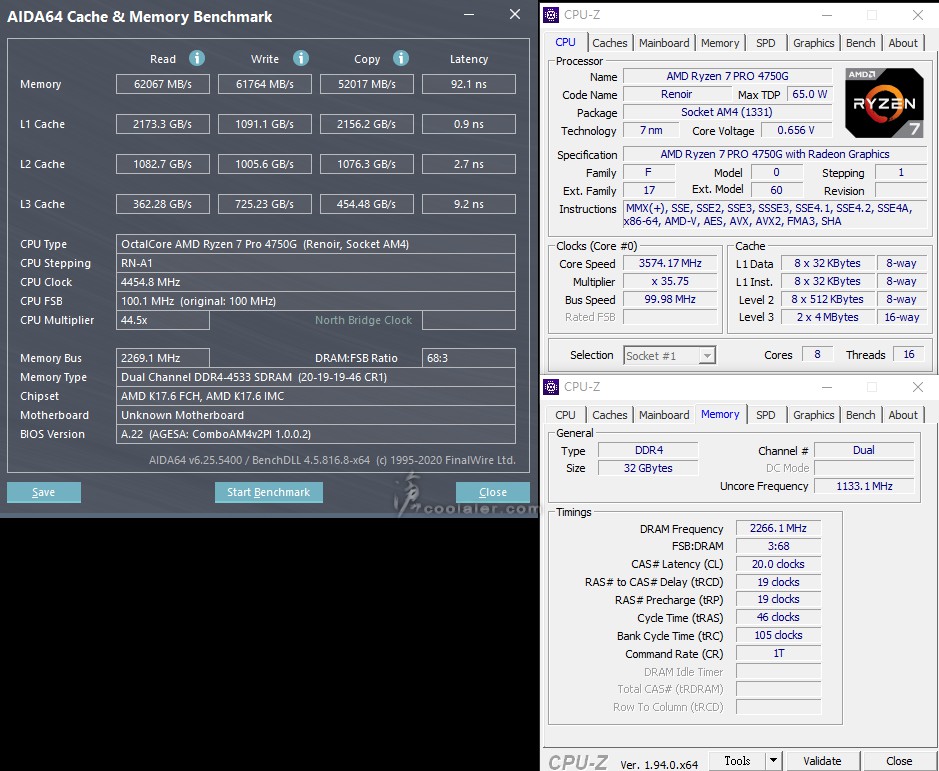Open Graphics tab in lower CPU-Z window
Screen dimensions: 939x771
813,415
